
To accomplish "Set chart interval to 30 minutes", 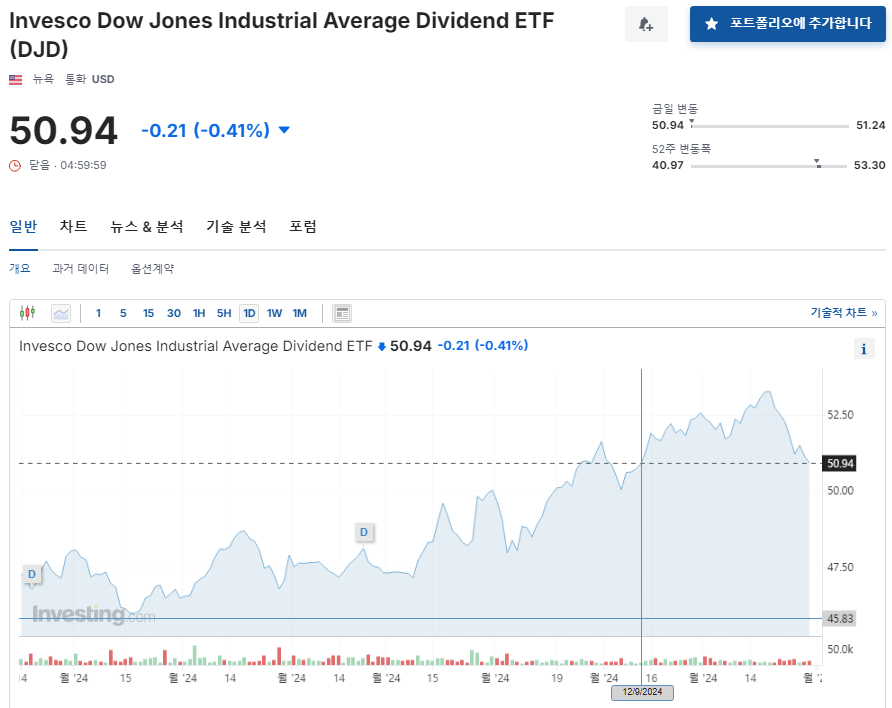I will pyautogui.click(x=174, y=313).
